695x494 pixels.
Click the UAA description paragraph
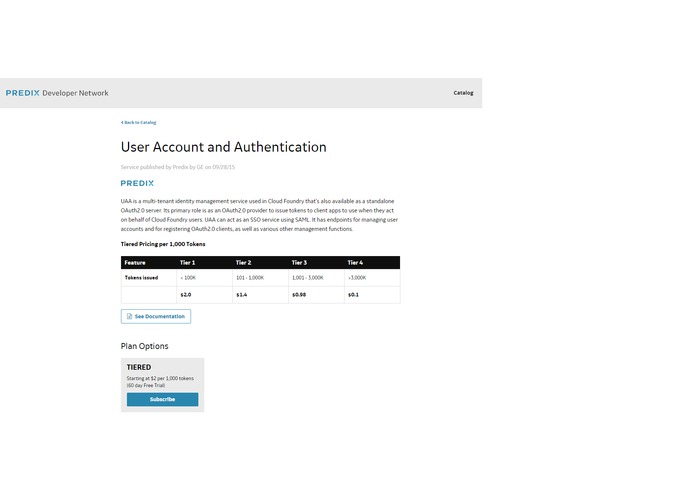[259, 215]
